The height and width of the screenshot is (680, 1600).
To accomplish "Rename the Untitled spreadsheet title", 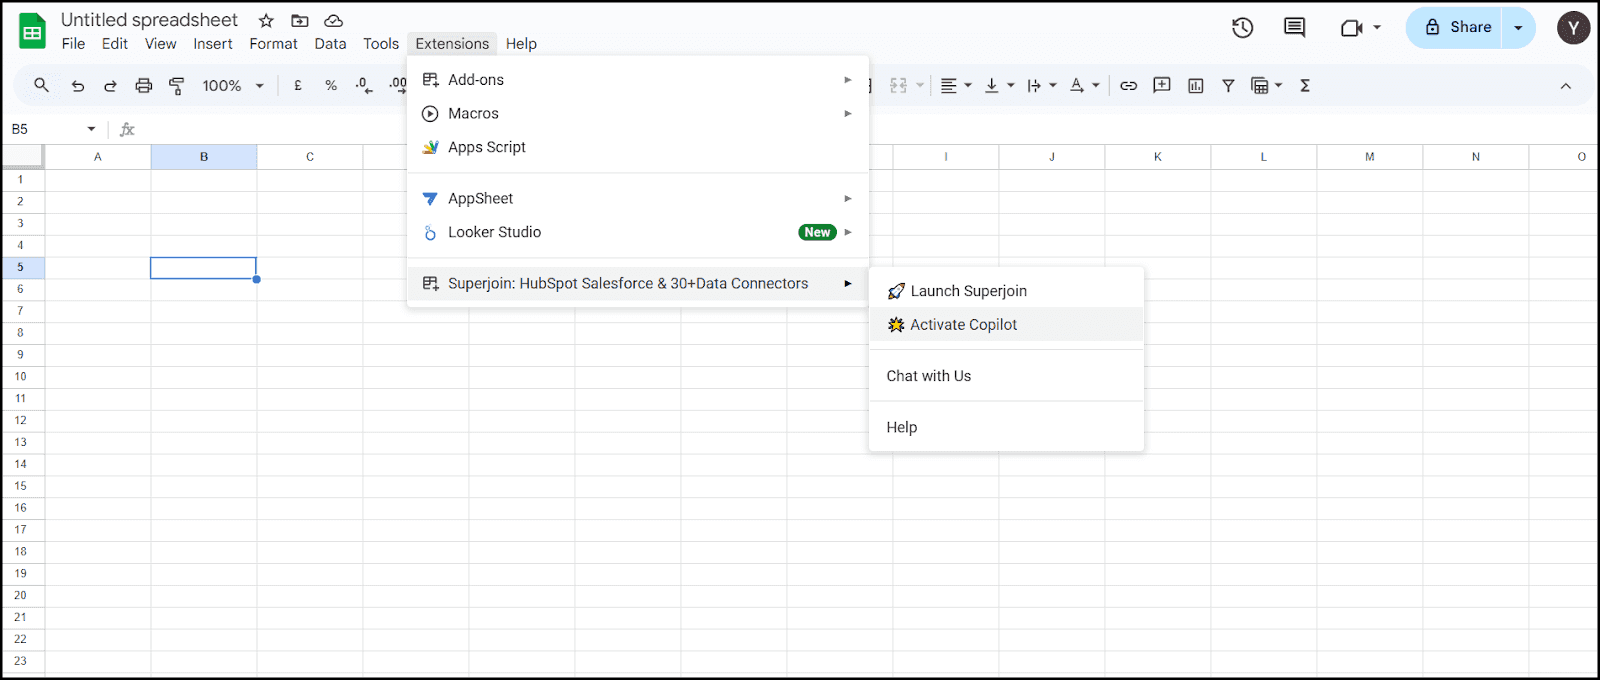I will point(149,20).
